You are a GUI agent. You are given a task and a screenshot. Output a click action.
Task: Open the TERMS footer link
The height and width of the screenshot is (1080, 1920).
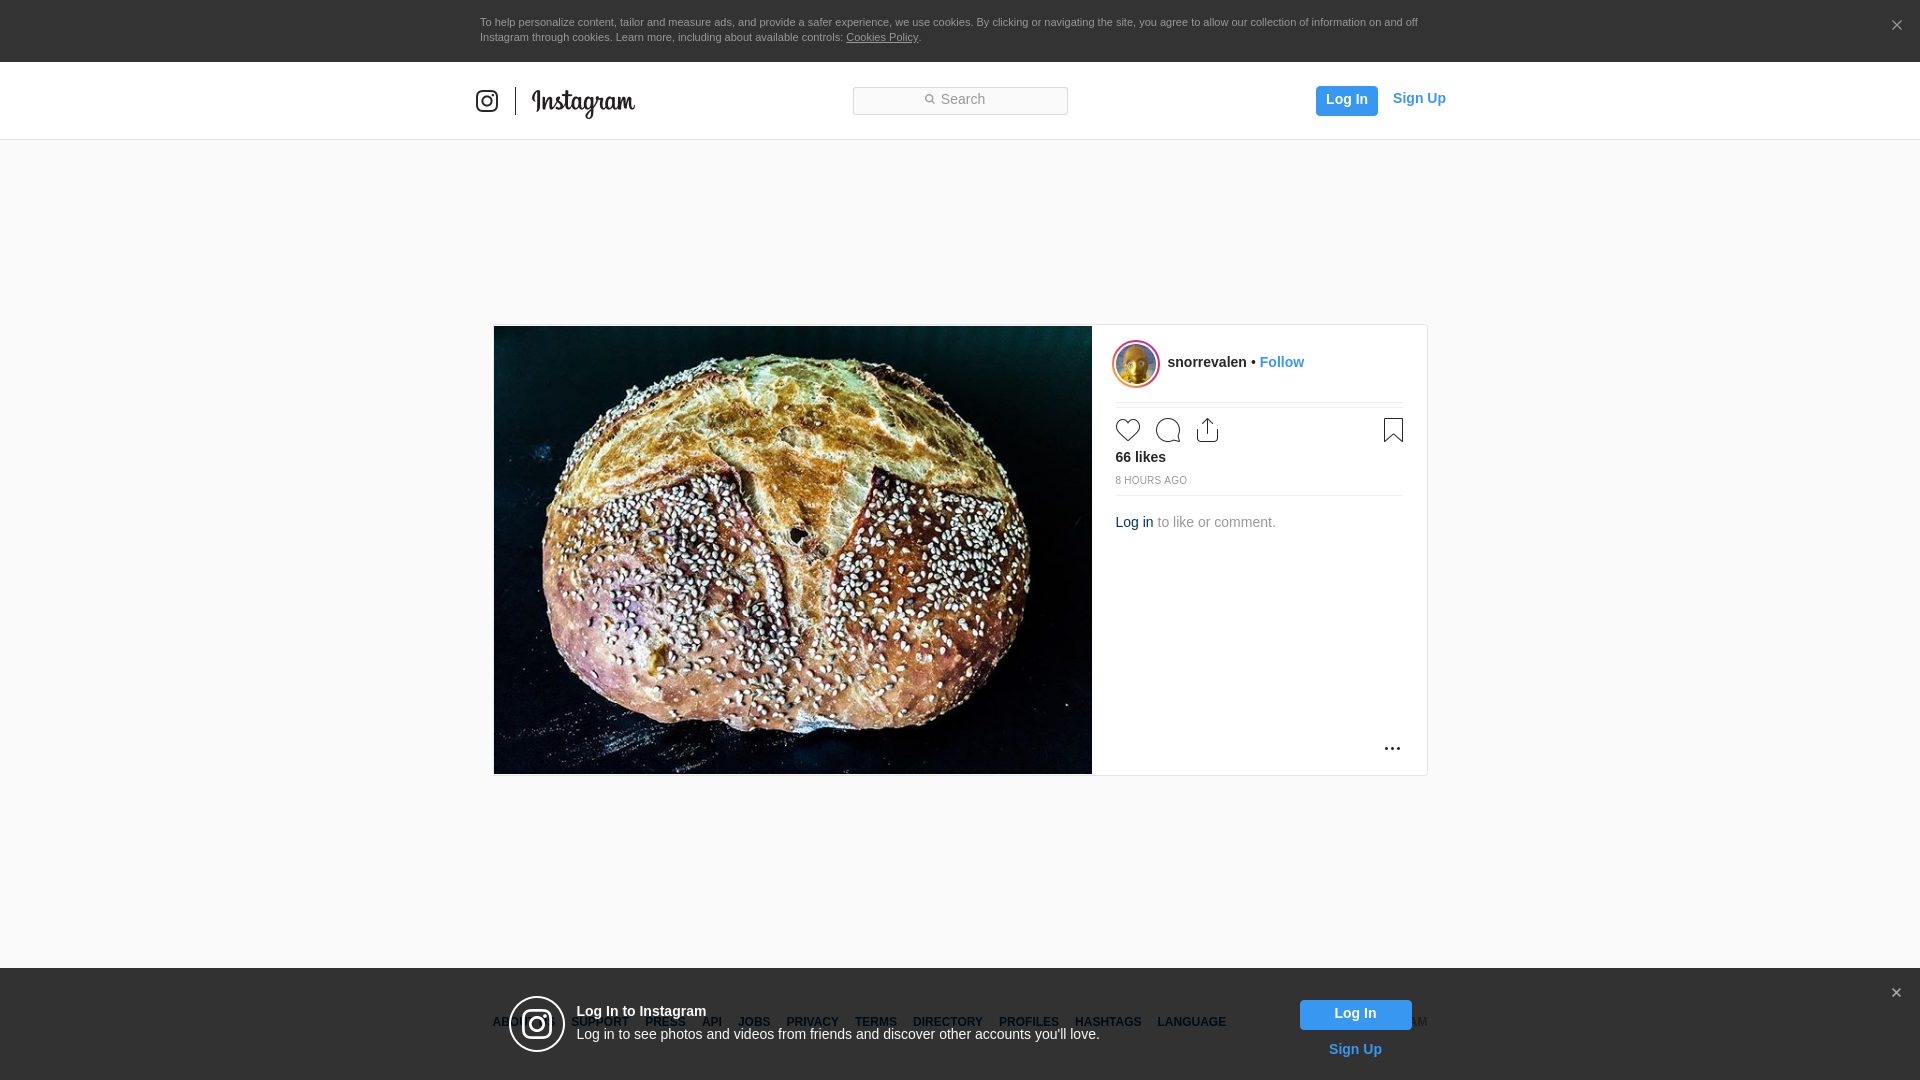[x=876, y=1022]
